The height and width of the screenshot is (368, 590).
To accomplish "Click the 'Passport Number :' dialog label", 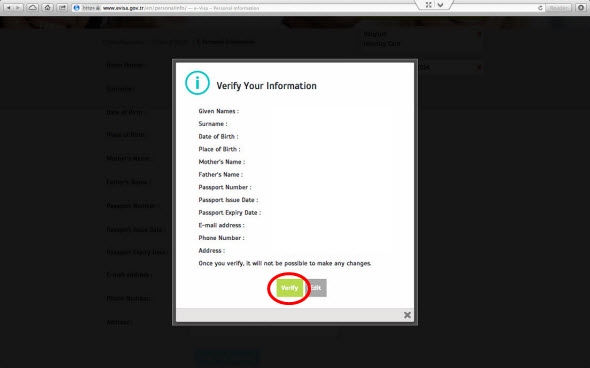I will [x=225, y=187].
